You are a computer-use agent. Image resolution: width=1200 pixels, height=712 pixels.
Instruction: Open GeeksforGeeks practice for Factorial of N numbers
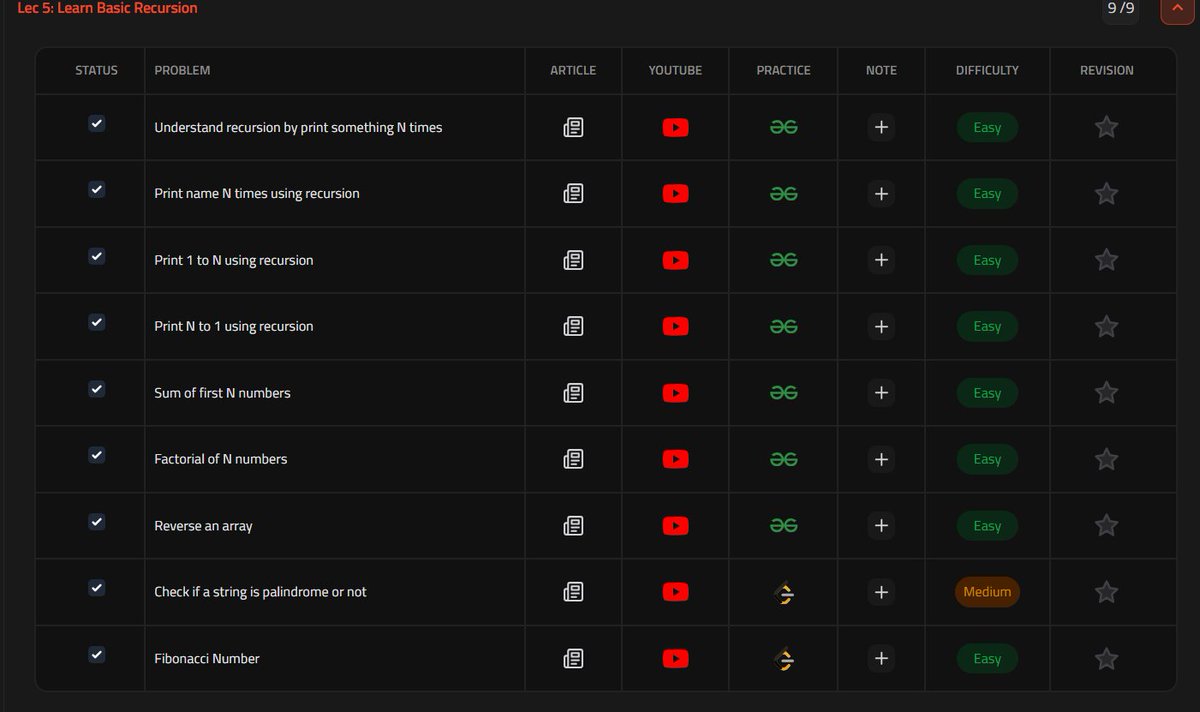pos(784,459)
